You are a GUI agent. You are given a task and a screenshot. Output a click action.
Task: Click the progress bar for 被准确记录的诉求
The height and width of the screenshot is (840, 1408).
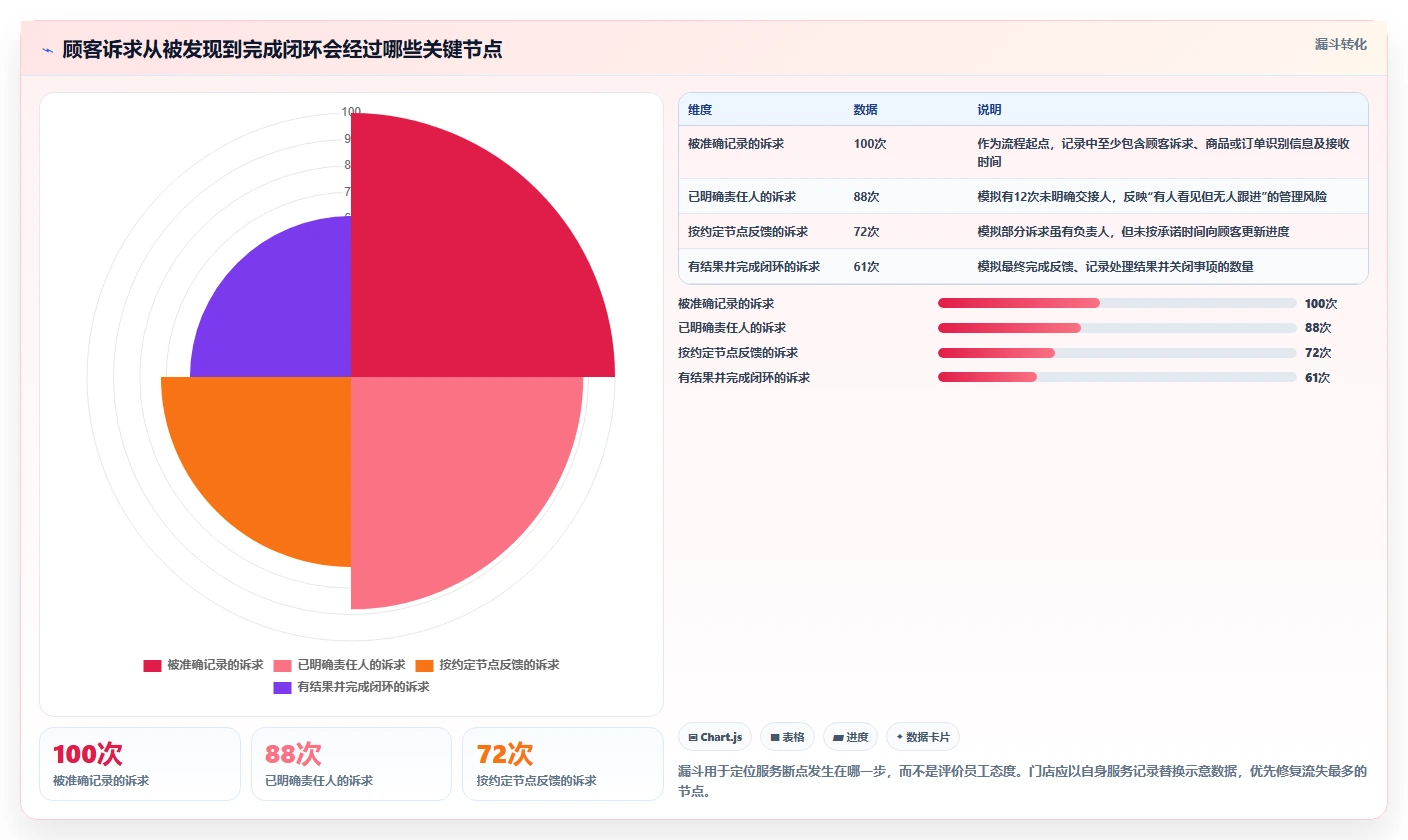tap(1117, 303)
